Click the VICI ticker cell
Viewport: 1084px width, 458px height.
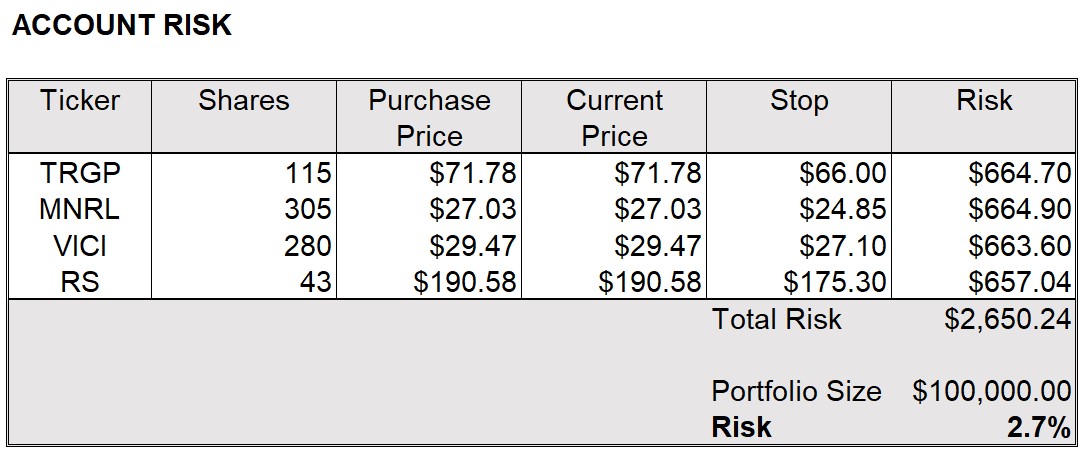80,246
